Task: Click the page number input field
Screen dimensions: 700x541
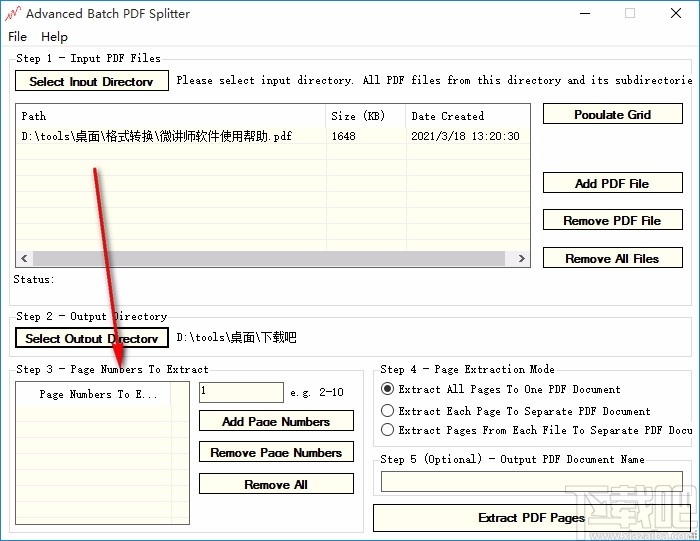Action: pos(241,392)
